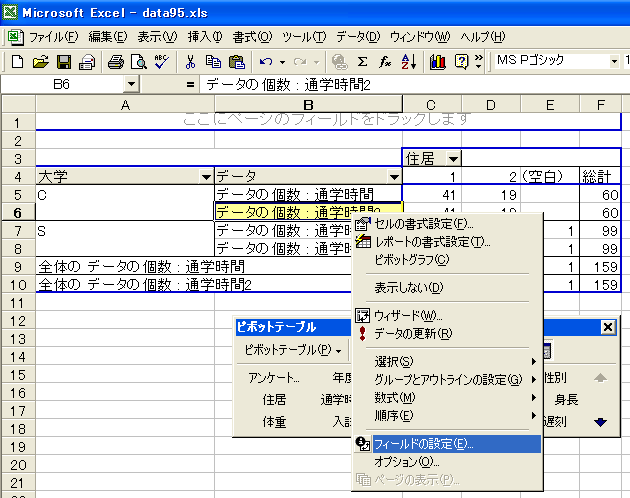Open the データ(D) menu
Viewport: 630px width, 498px height.
[358, 37]
